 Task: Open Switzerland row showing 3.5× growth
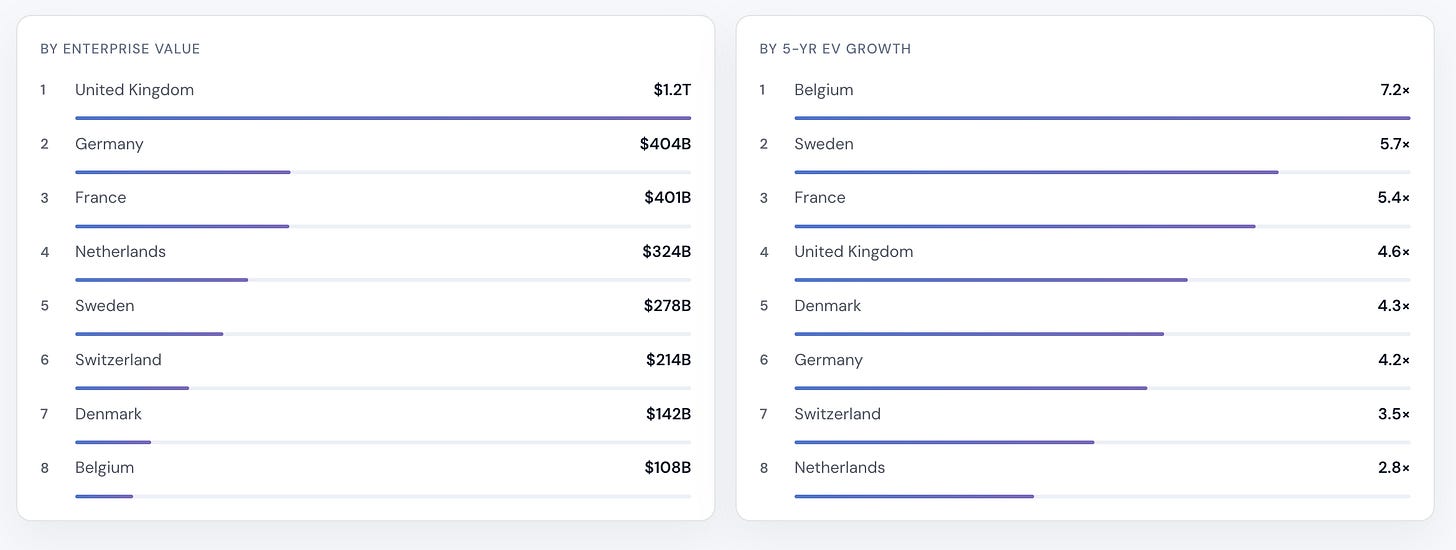click(x=1085, y=422)
